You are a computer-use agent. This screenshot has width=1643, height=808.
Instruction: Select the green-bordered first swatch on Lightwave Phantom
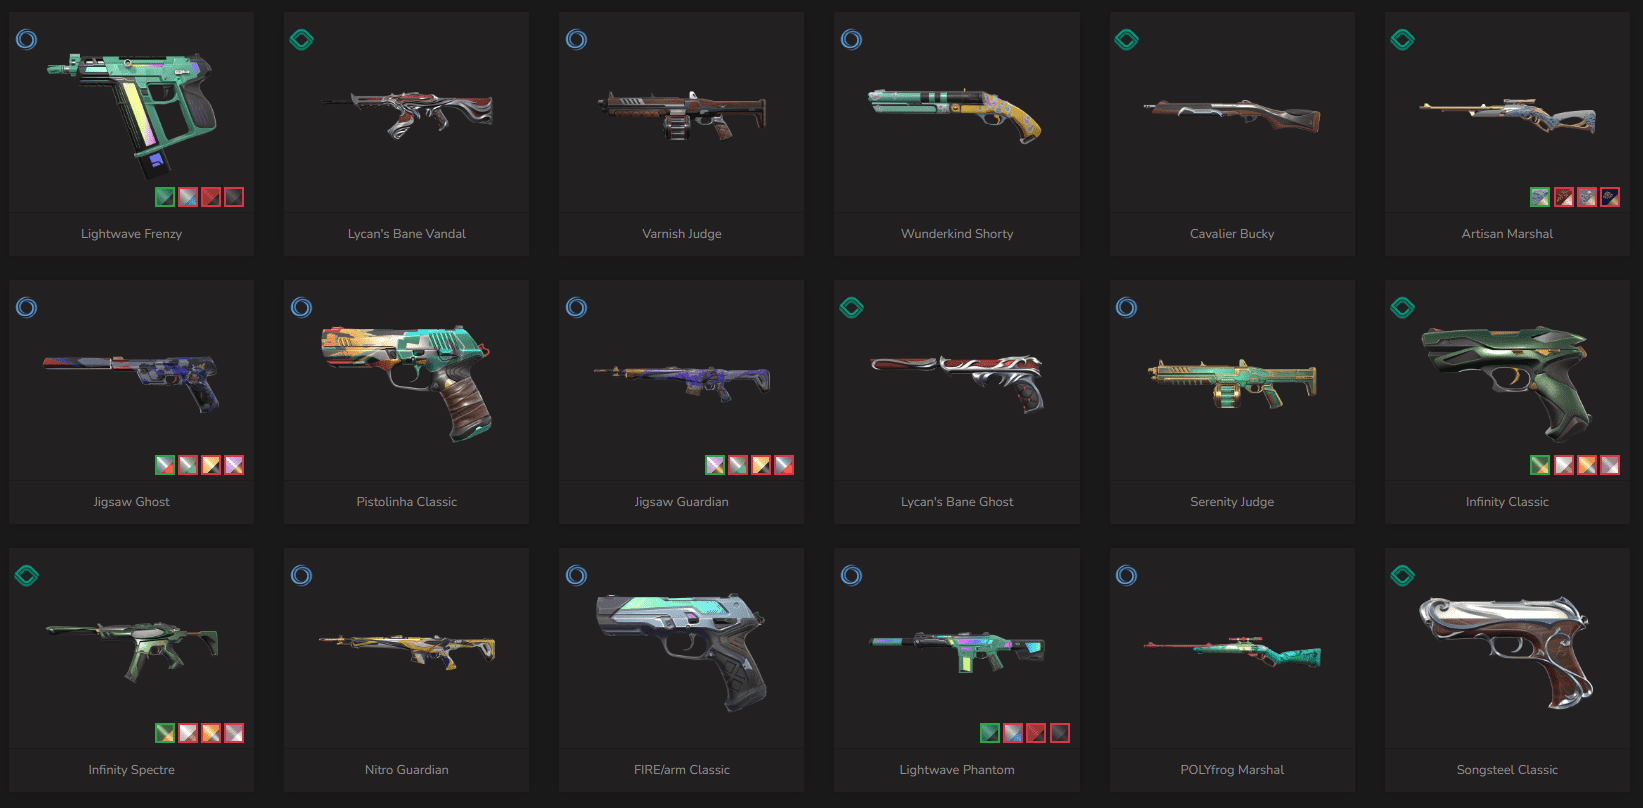point(990,733)
